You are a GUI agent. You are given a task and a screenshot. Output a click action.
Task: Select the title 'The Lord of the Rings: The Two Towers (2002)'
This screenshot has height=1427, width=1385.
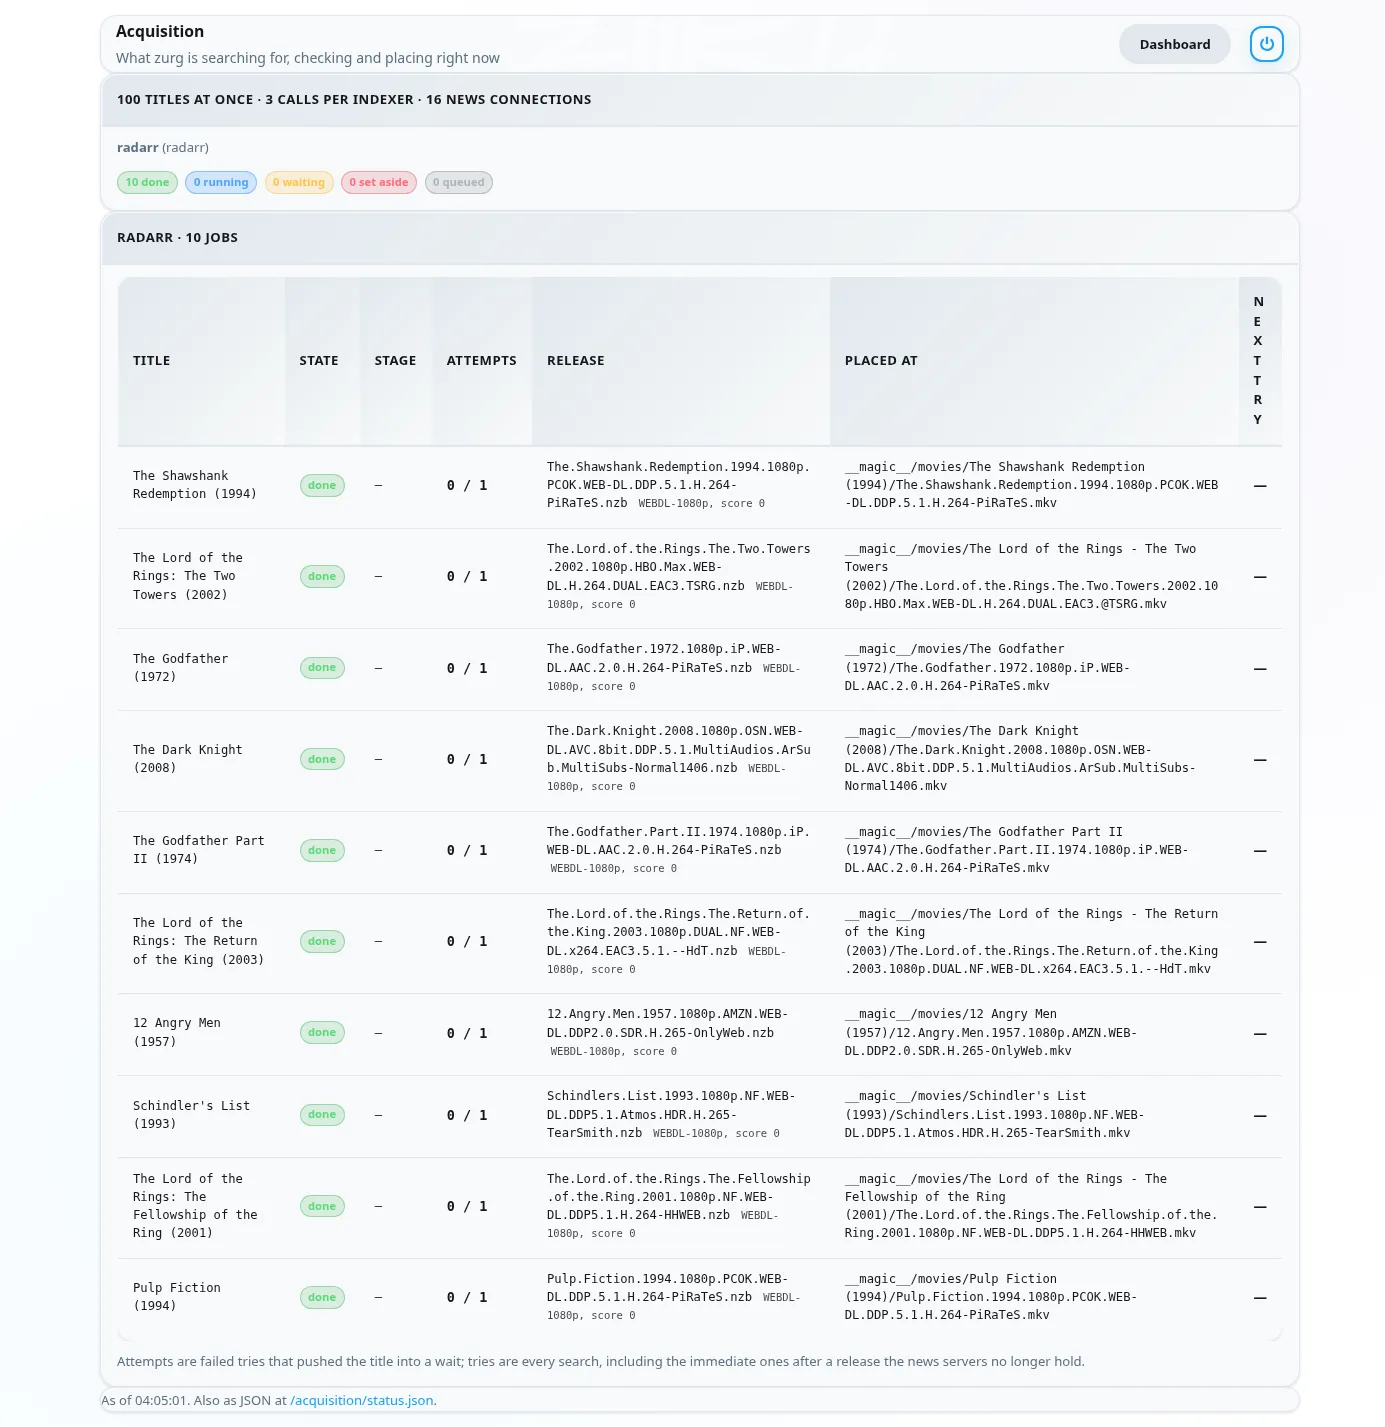coord(188,576)
